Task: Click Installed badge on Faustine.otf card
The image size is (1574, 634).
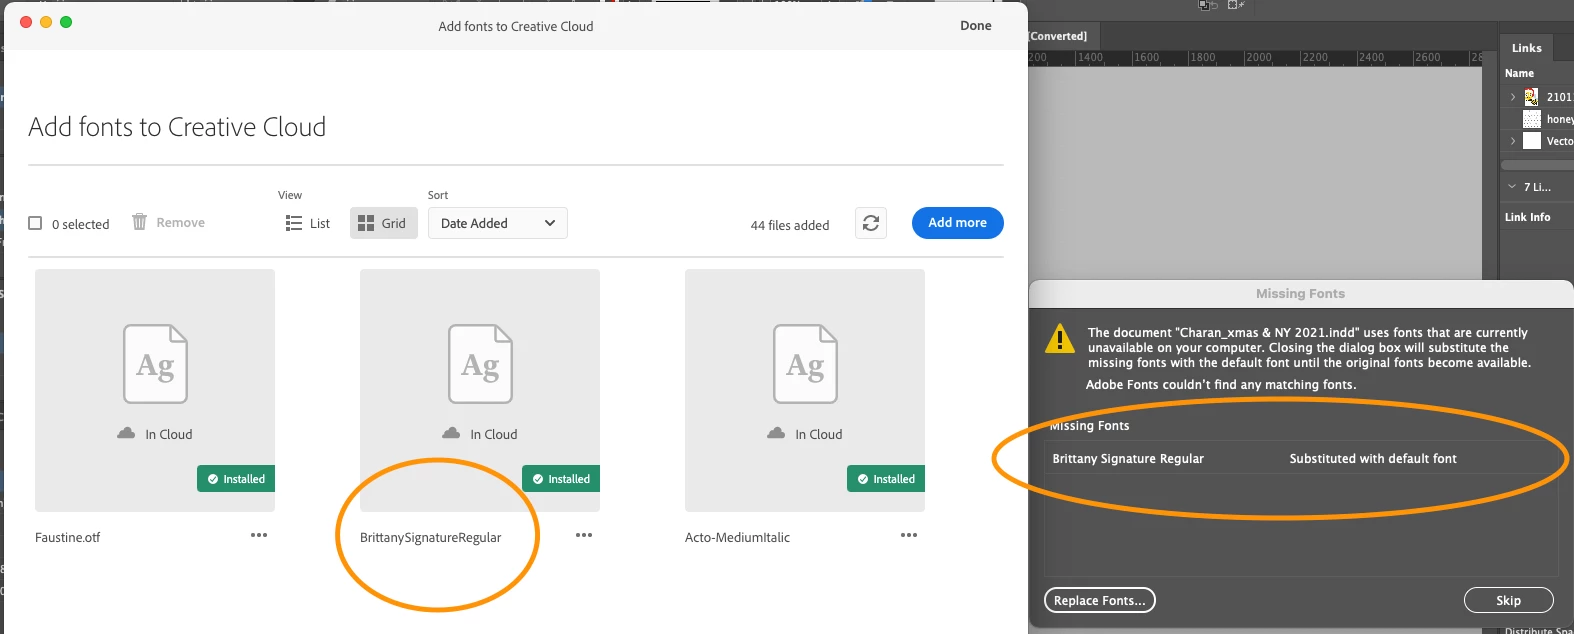Action: 236,479
